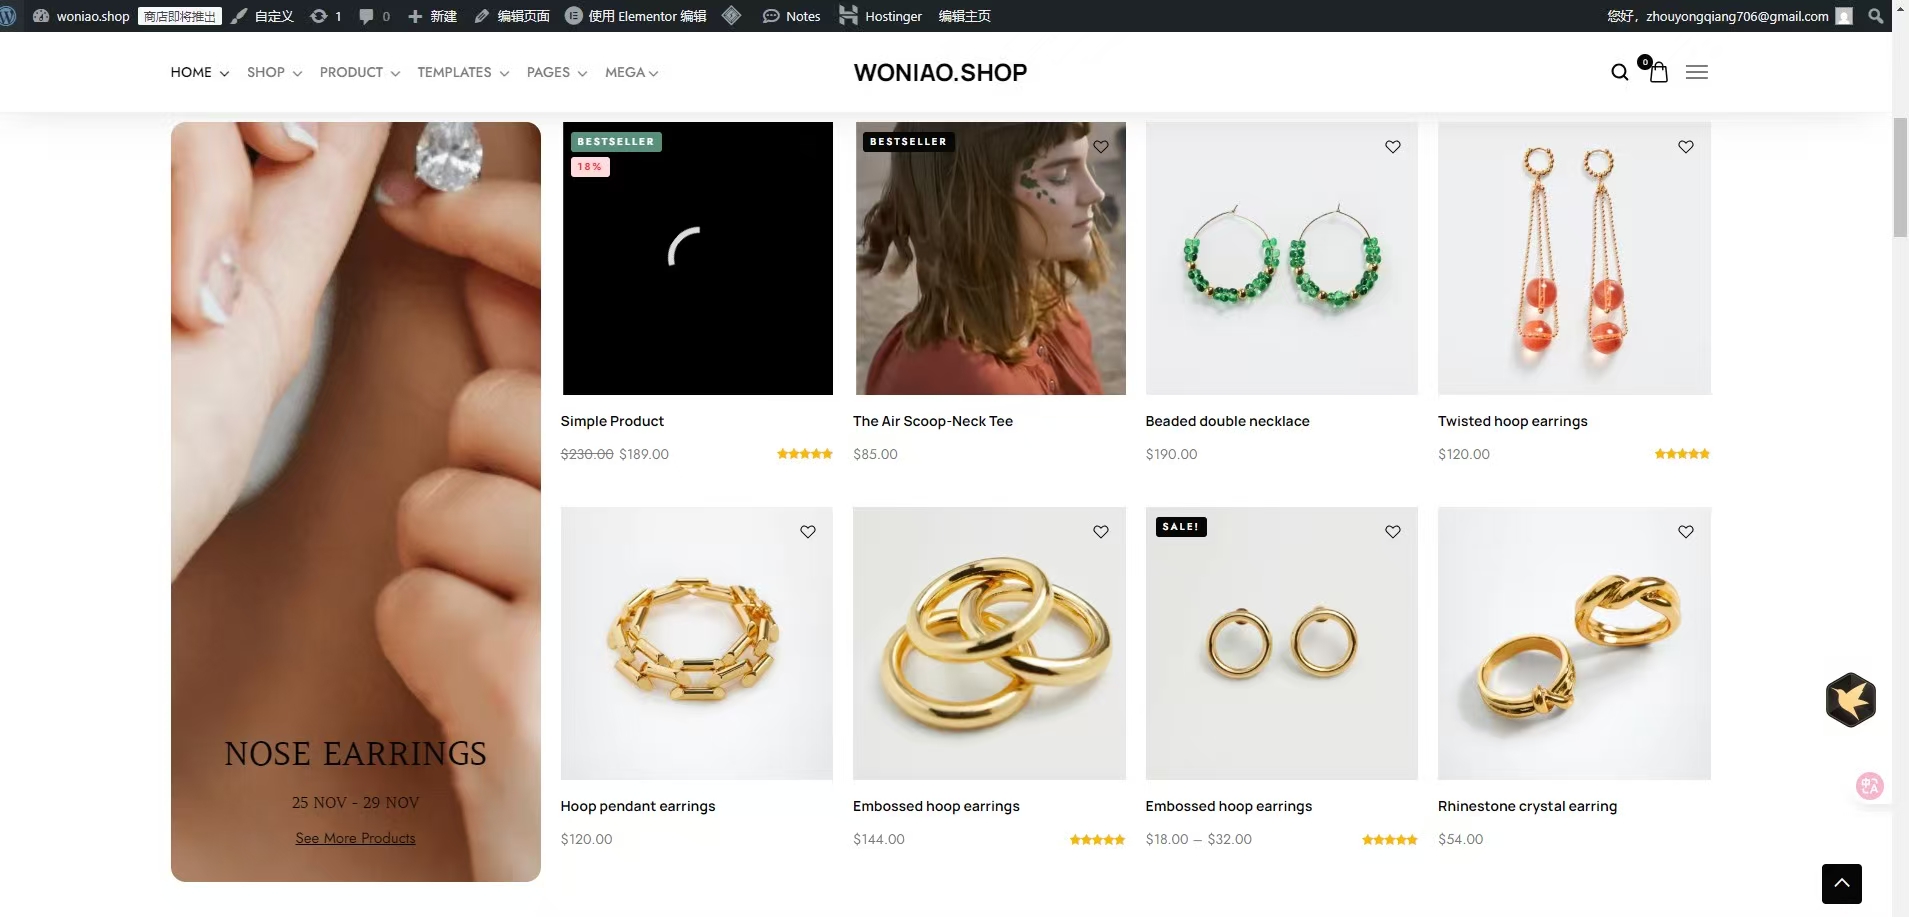Click the pink translate floating icon
Image resolution: width=1909 pixels, height=917 pixels.
pos(1869,786)
